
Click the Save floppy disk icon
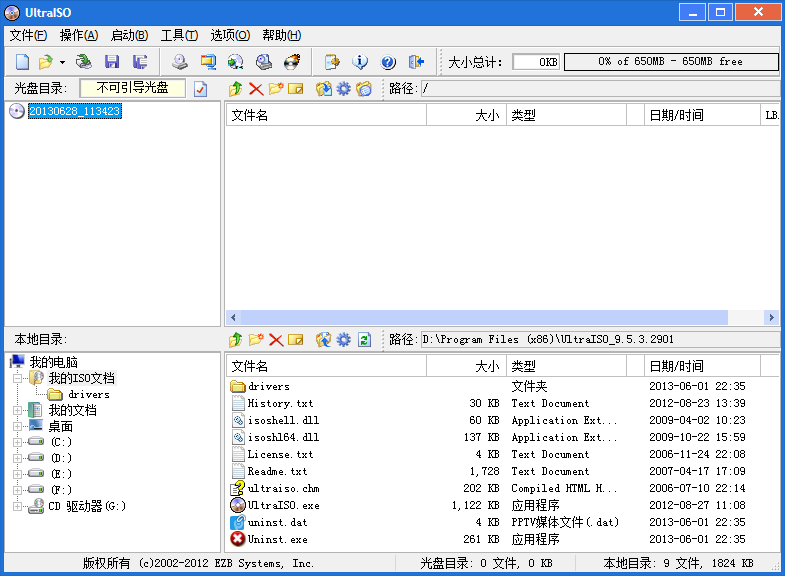(x=112, y=62)
